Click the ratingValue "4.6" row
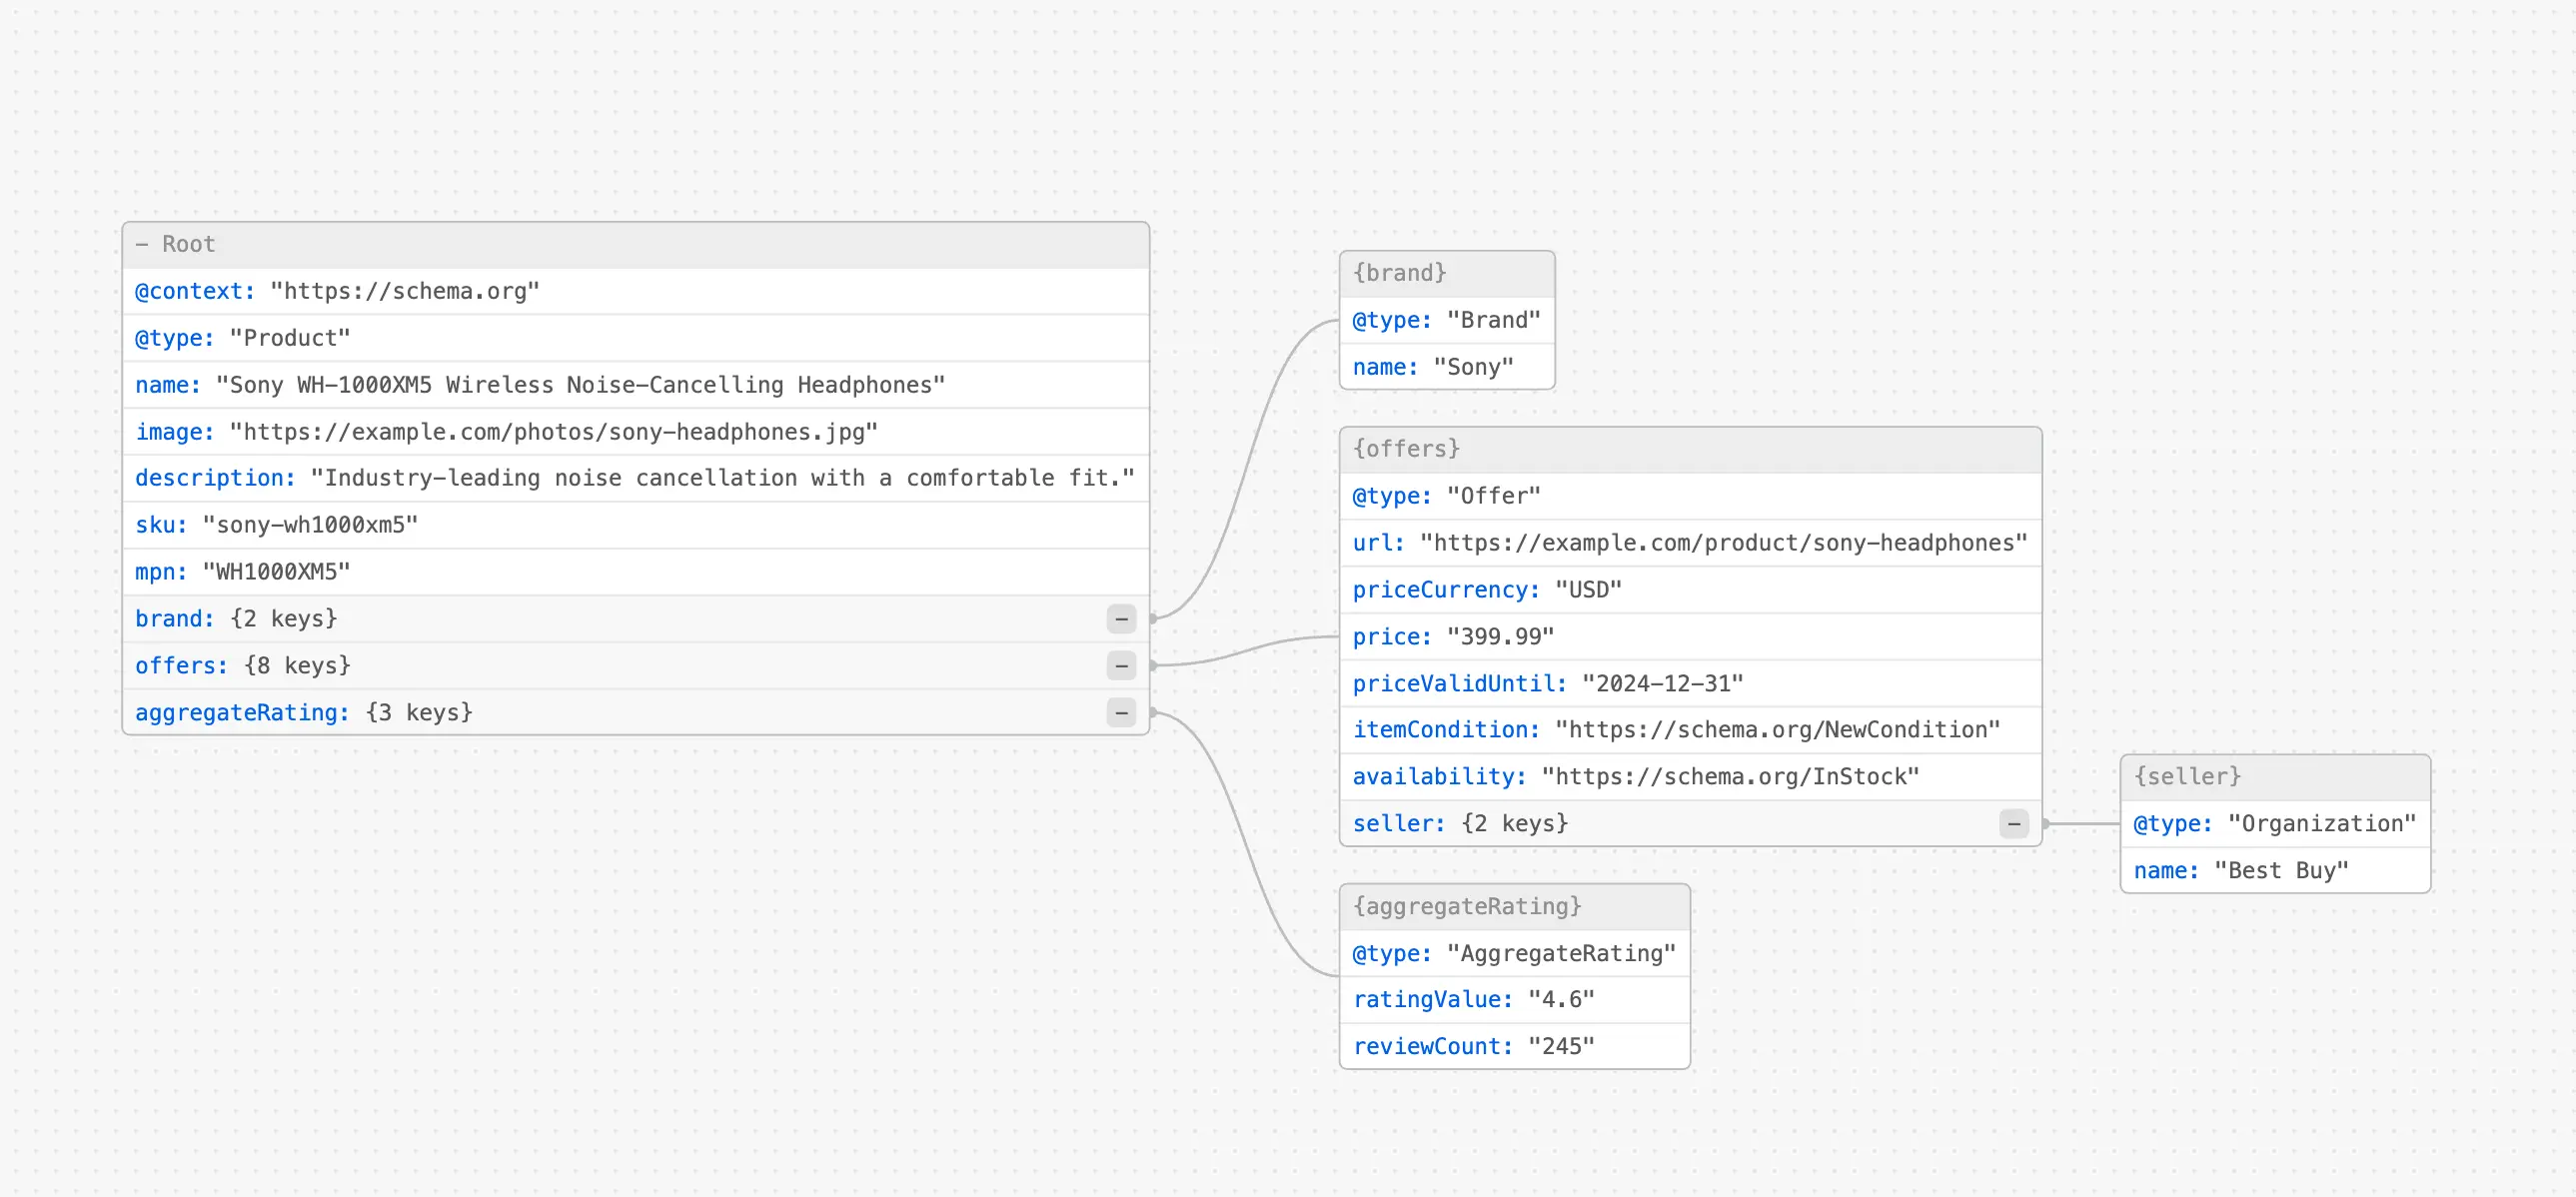Image resolution: width=2576 pixels, height=1197 pixels. [x=1514, y=1000]
